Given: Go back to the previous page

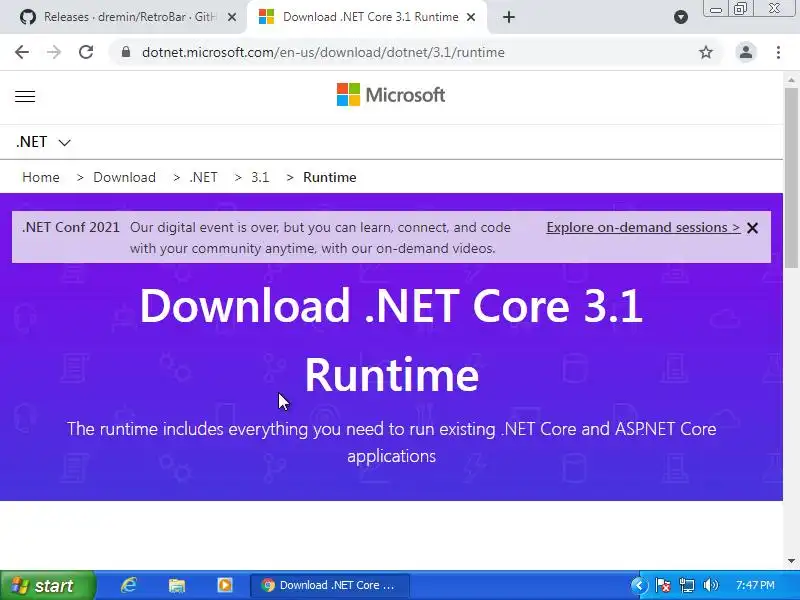Looking at the screenshot, I should tap(22, 52).
